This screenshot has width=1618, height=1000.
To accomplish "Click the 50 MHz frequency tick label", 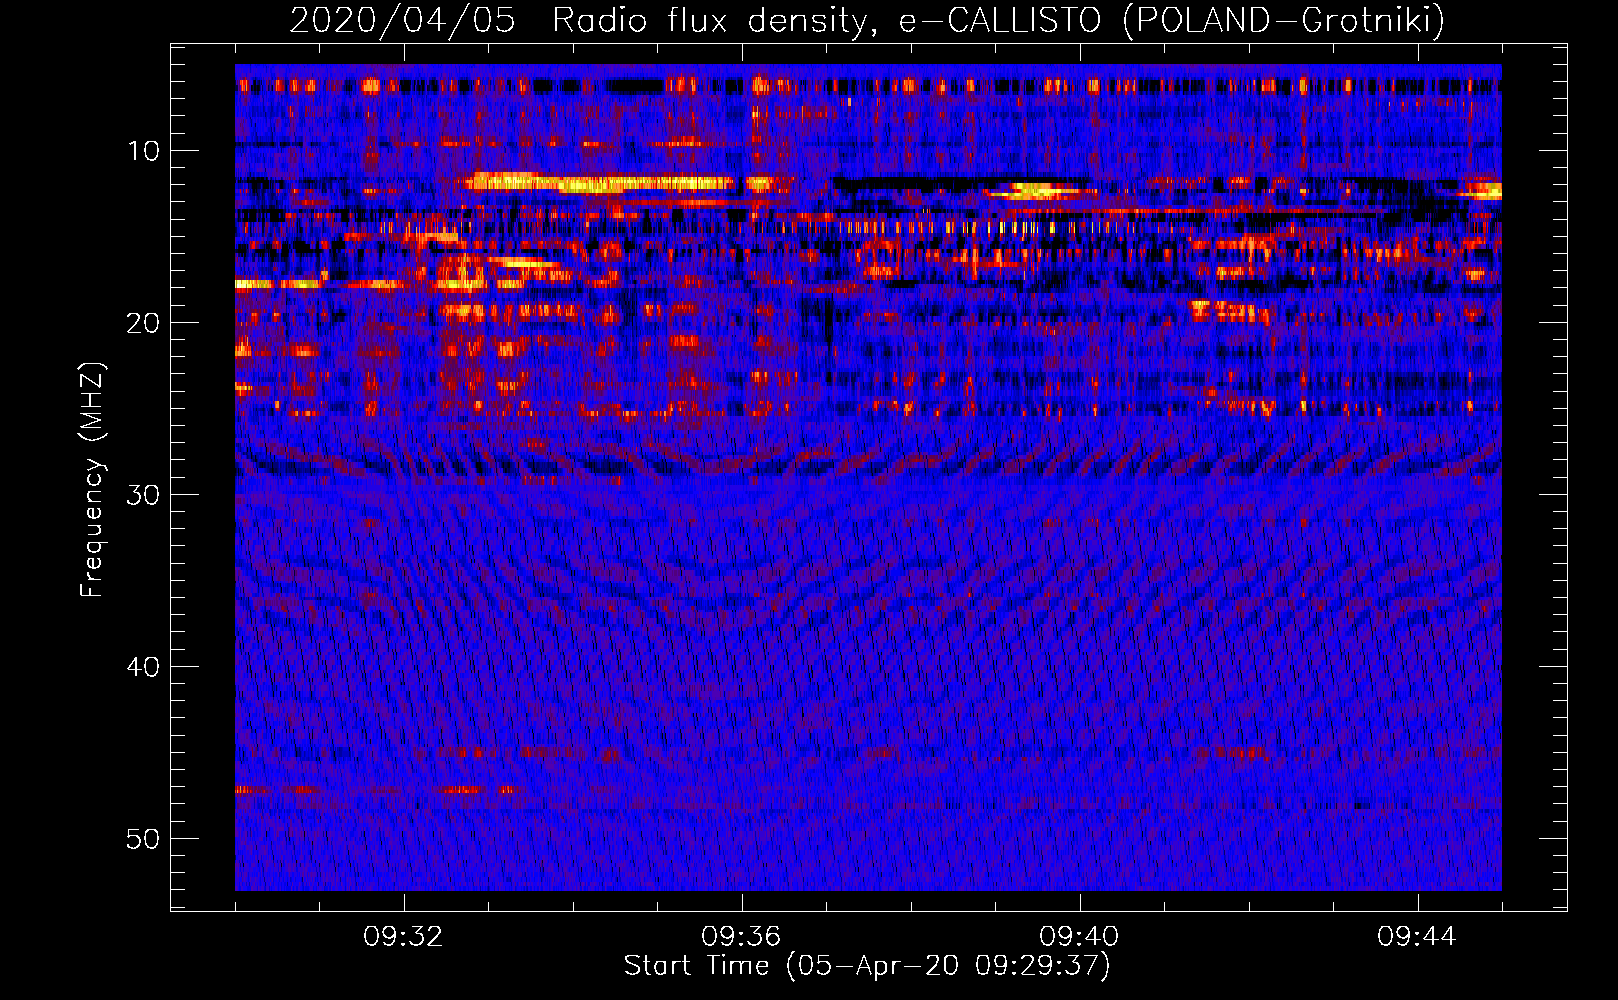I will click(x=144, y=839).
